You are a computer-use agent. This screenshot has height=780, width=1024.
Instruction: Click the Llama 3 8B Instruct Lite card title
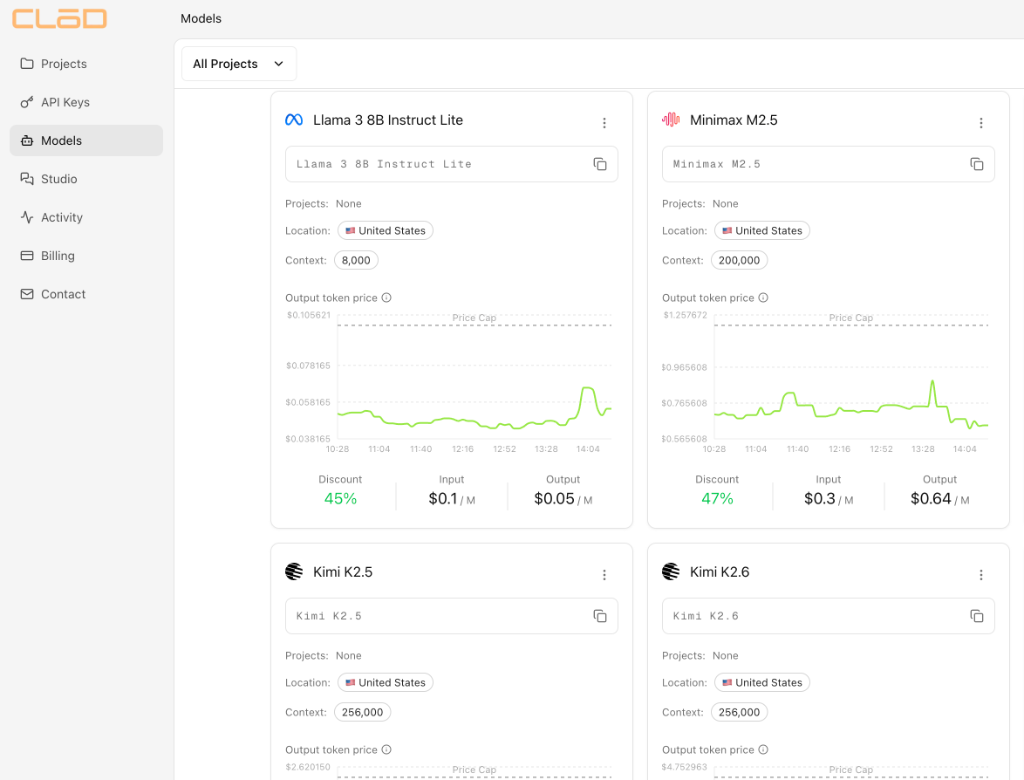tap(388, 120)
